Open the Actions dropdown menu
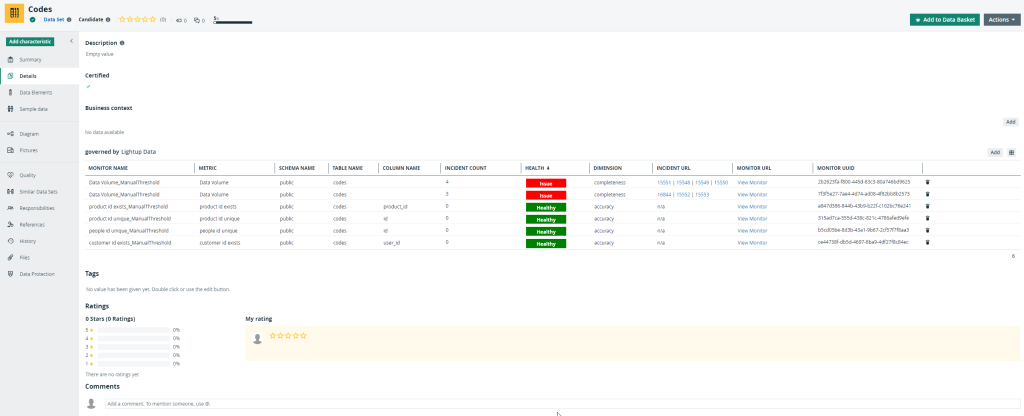This screenshot has width=1024, height=416. tap(1002, 20)
